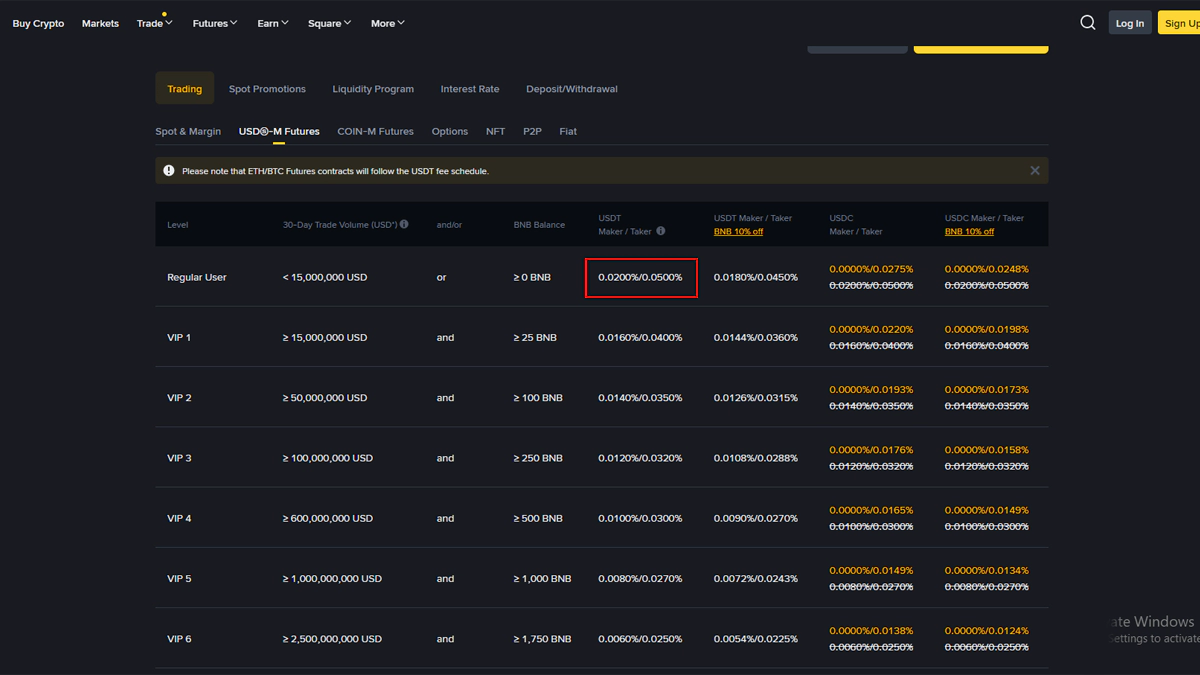Open the Earn dropdown menu
1200x675 pixels.
(272, 23)
